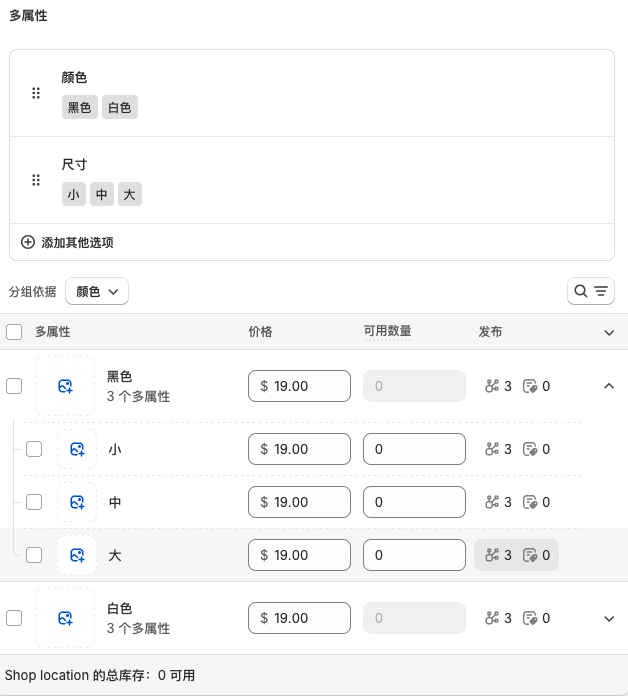Check the 中 variant checkbox

pyautogui.click(x=34, y=502)
